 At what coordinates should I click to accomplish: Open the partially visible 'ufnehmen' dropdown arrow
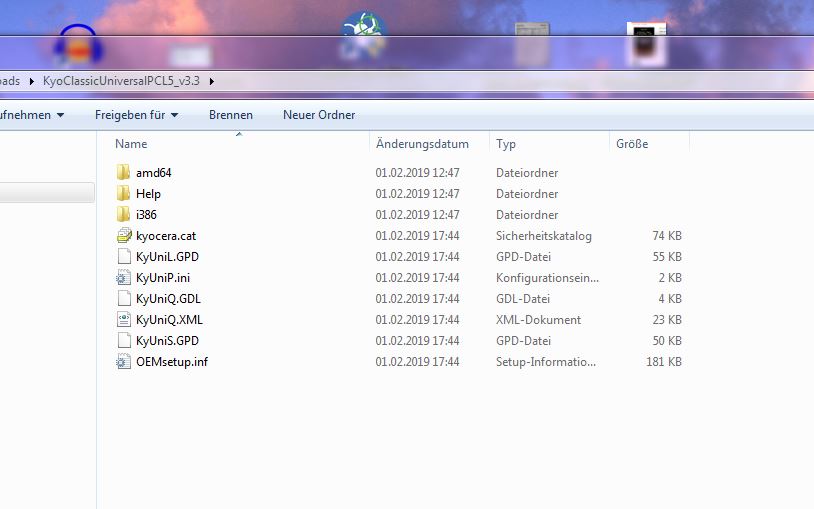tap(60, 115)
